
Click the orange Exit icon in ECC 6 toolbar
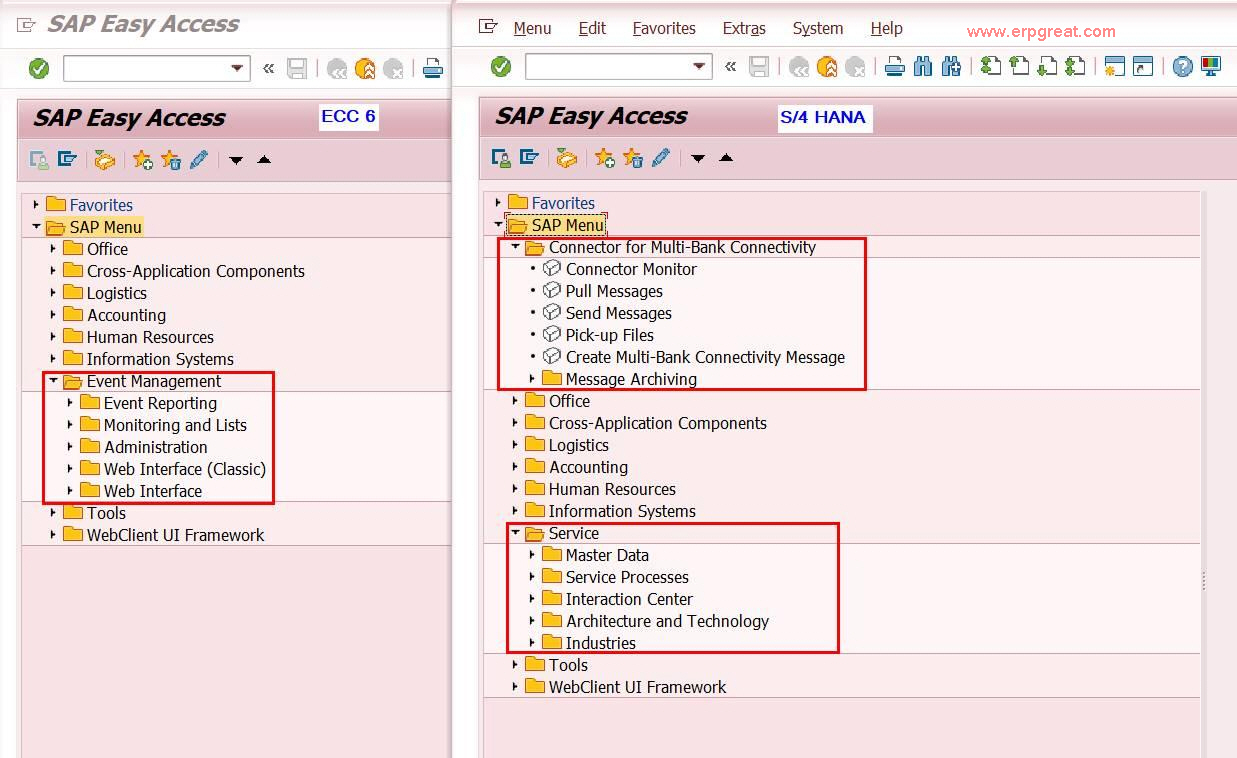pyautogui.click(x=365, y=69)
